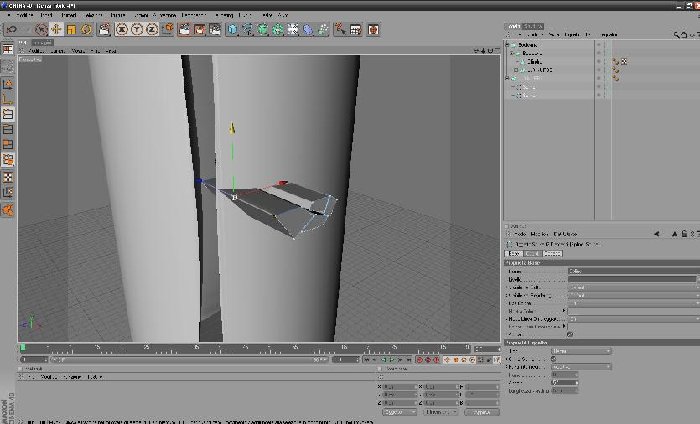The height and width of the screenshot is (424, 700).
Task: Select the Move tool in toolbar
Action: [56, 29]
